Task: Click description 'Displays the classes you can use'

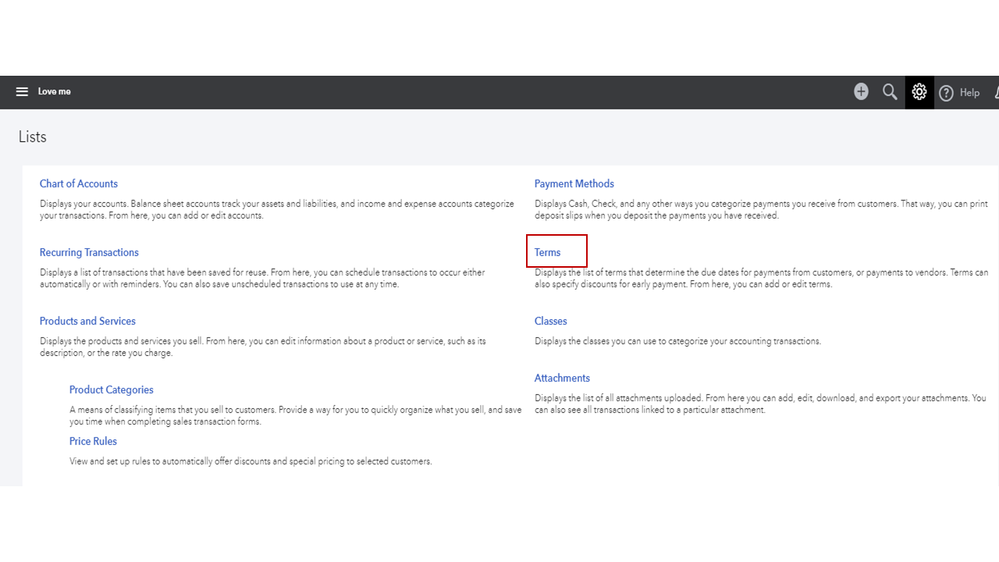Action: (x=677, y=342)
